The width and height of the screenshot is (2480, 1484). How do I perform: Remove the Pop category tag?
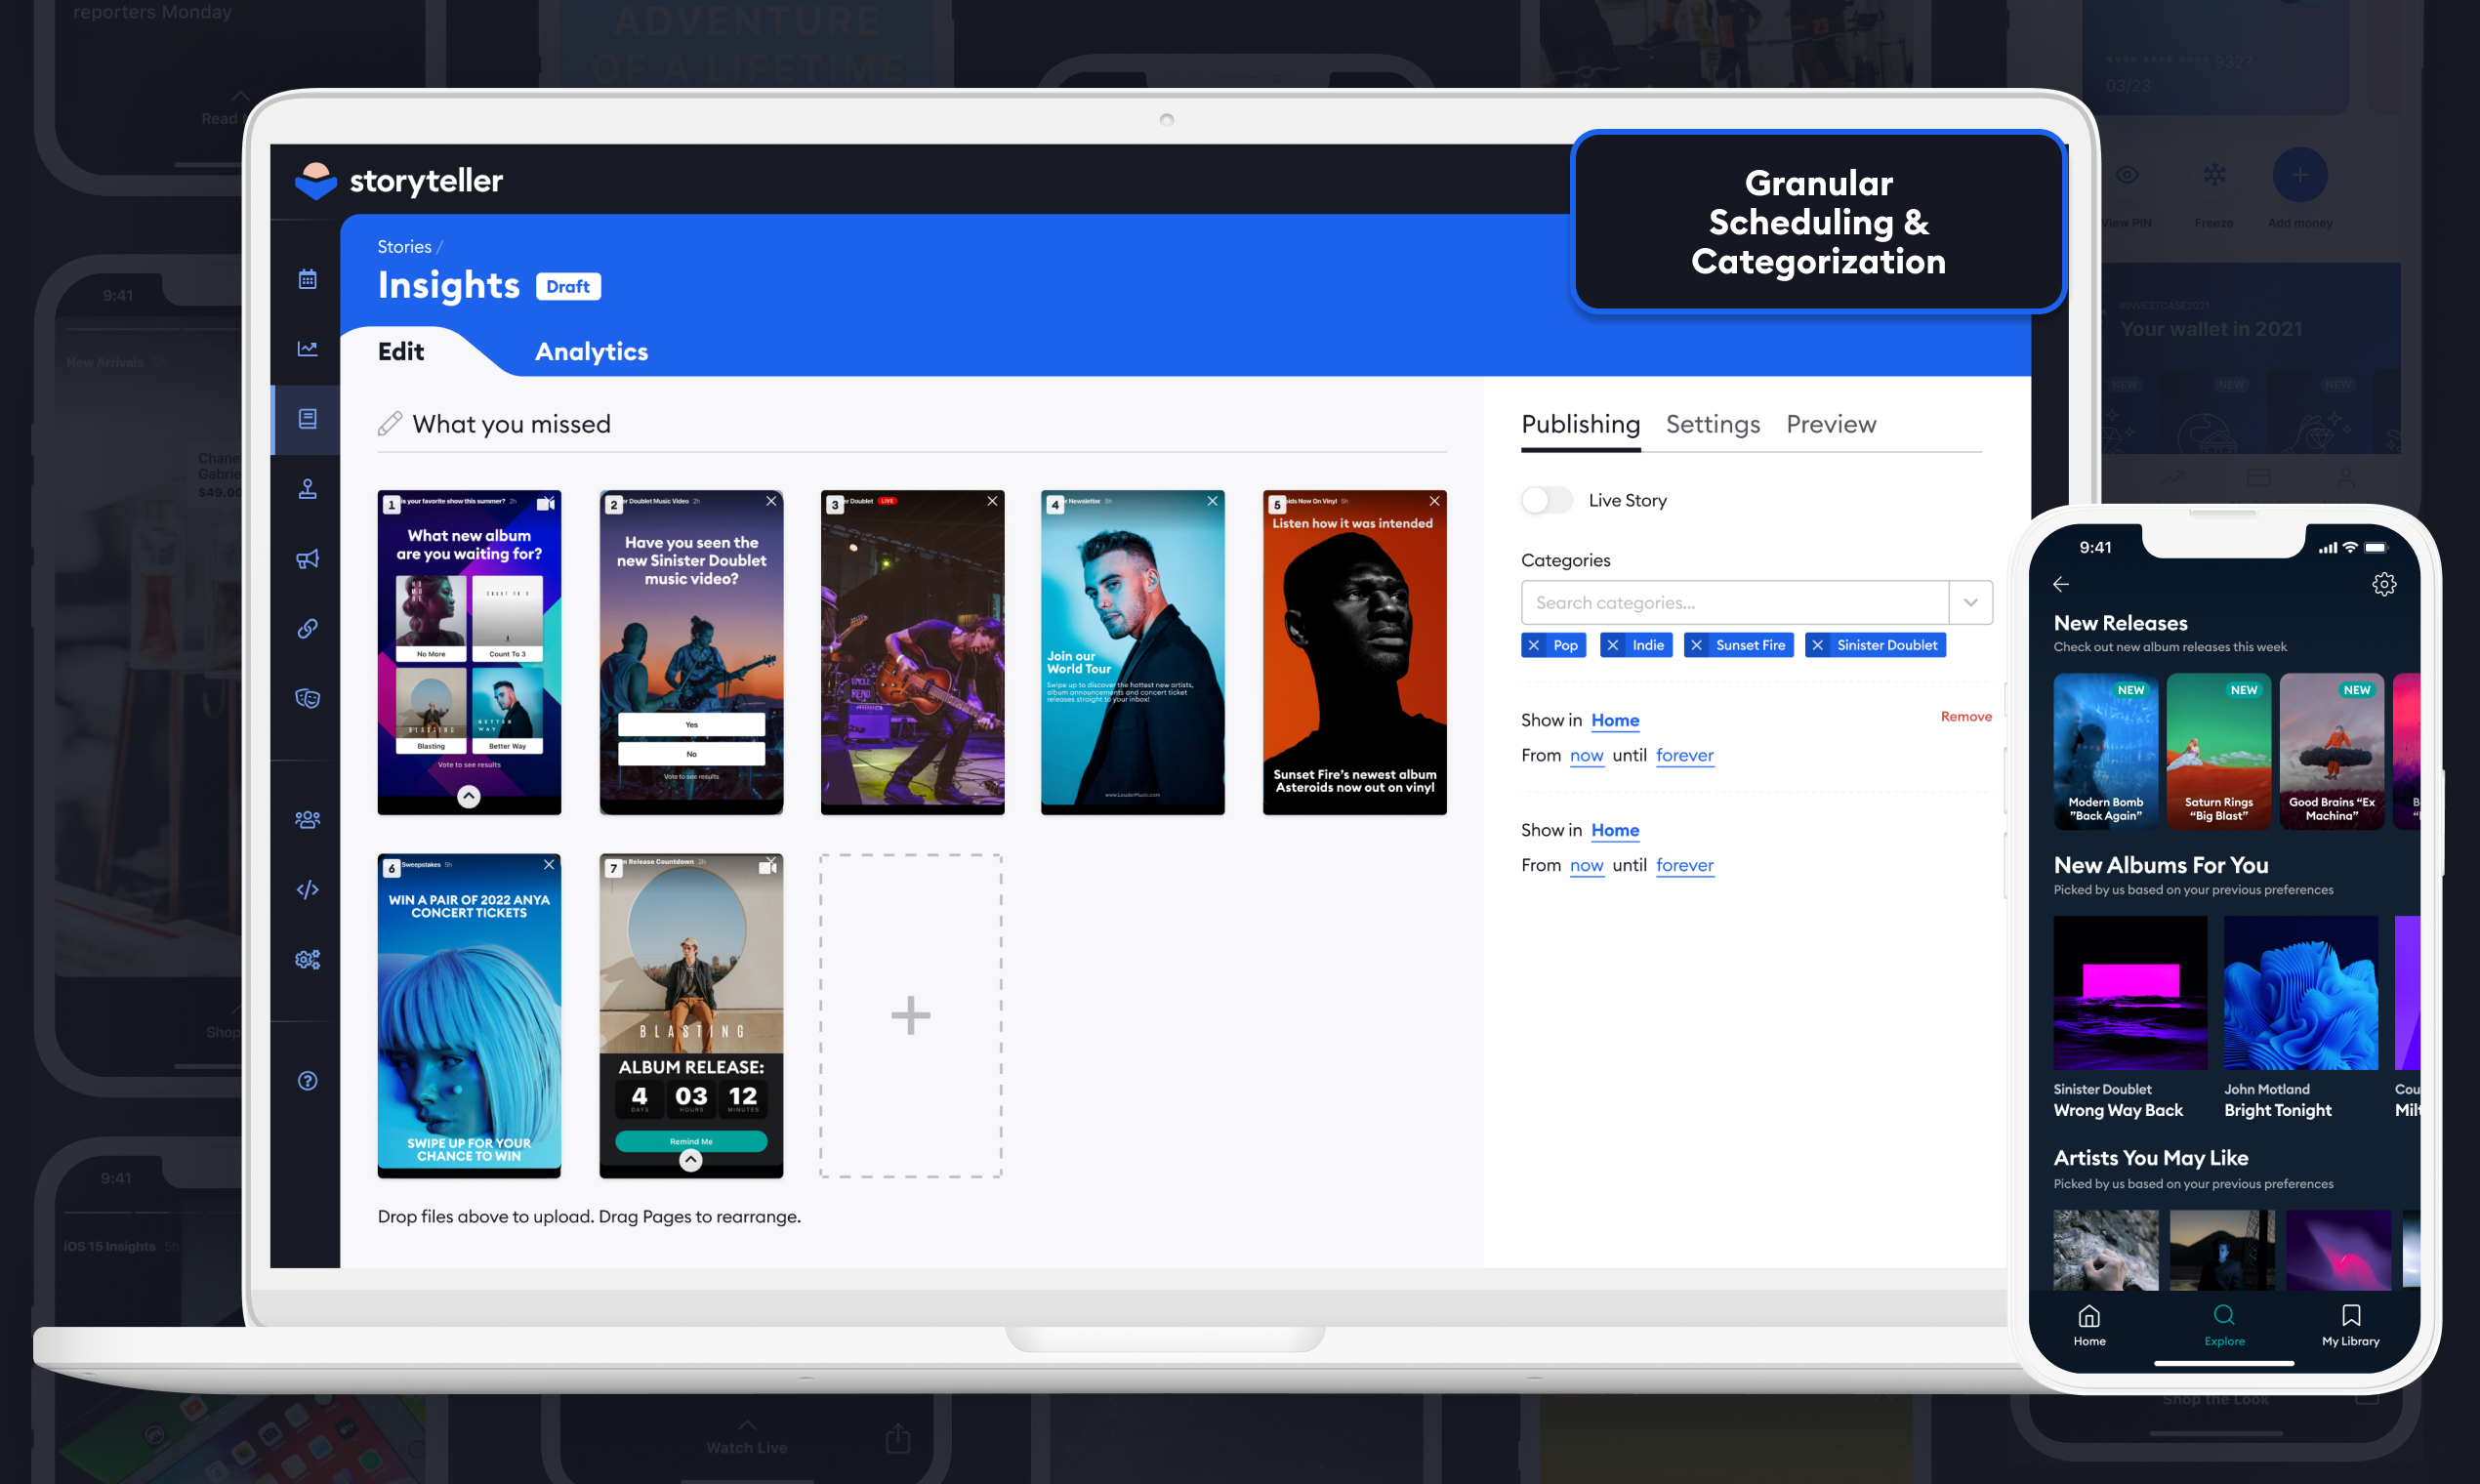tap(1537, 645)
